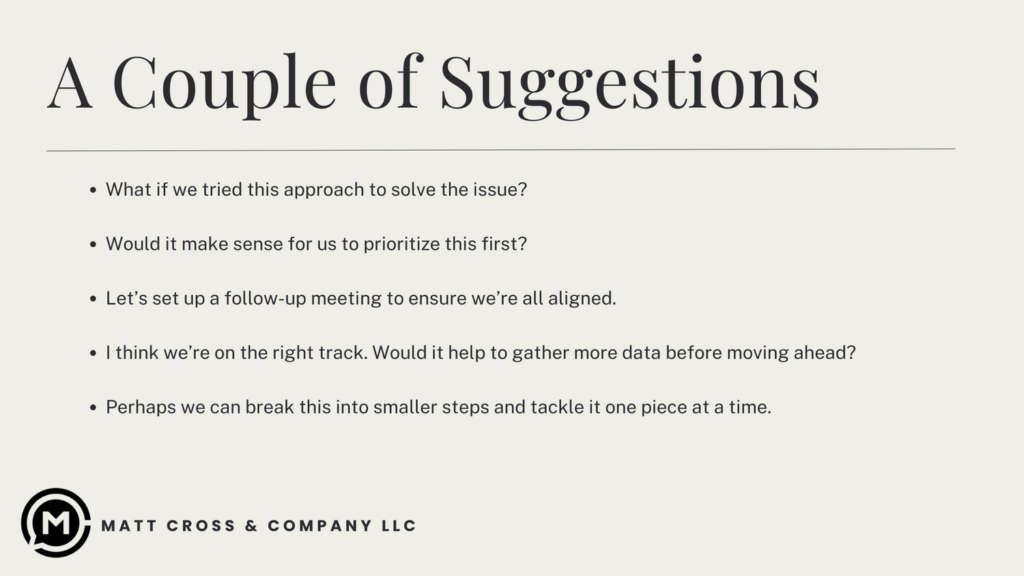
Task: Select the sentence about breaking into smaller steps
Action: [x=438, y=408]
